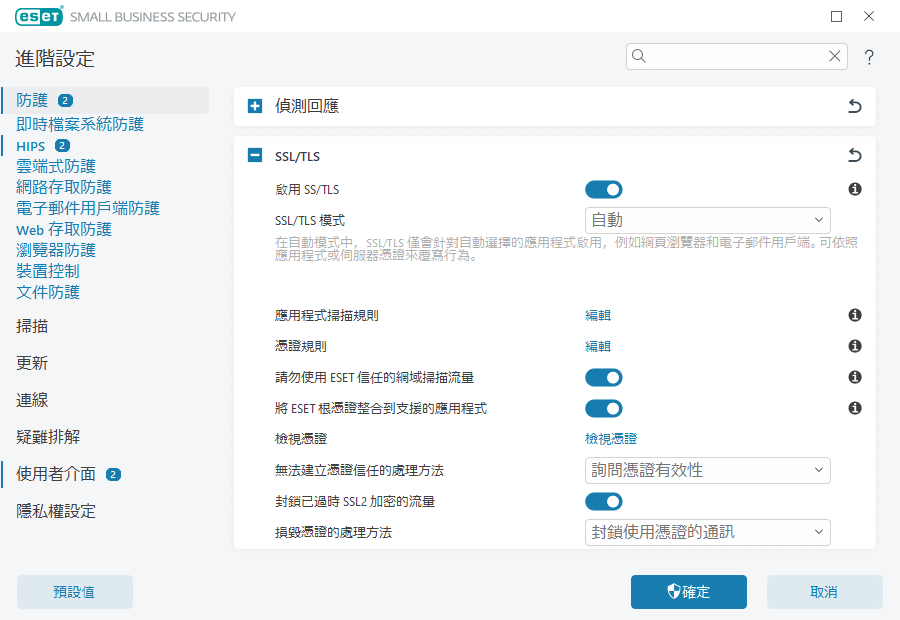Select 網路存取防護 in the sidebar

coord(64,187)
